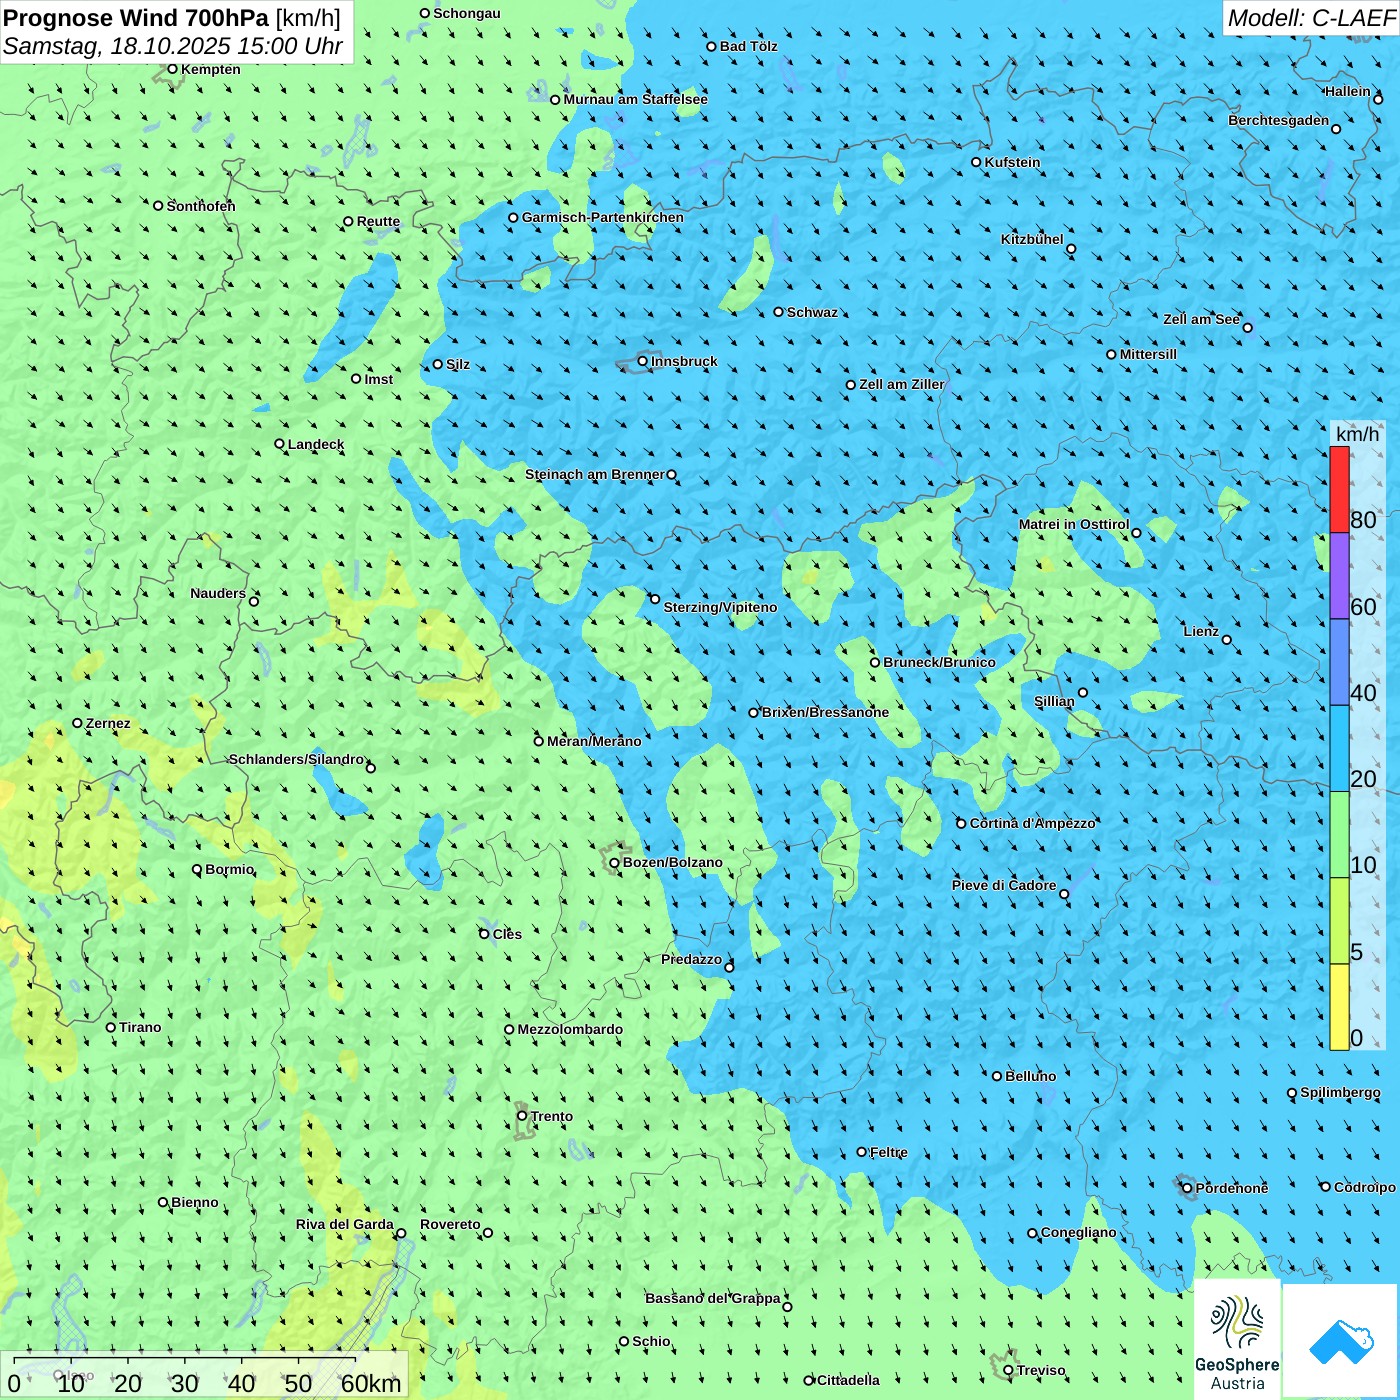Click the Murnau am Staffelsee label
Image resolution: width=1400 pixels, height=1400 pixels.
[635, 99]
